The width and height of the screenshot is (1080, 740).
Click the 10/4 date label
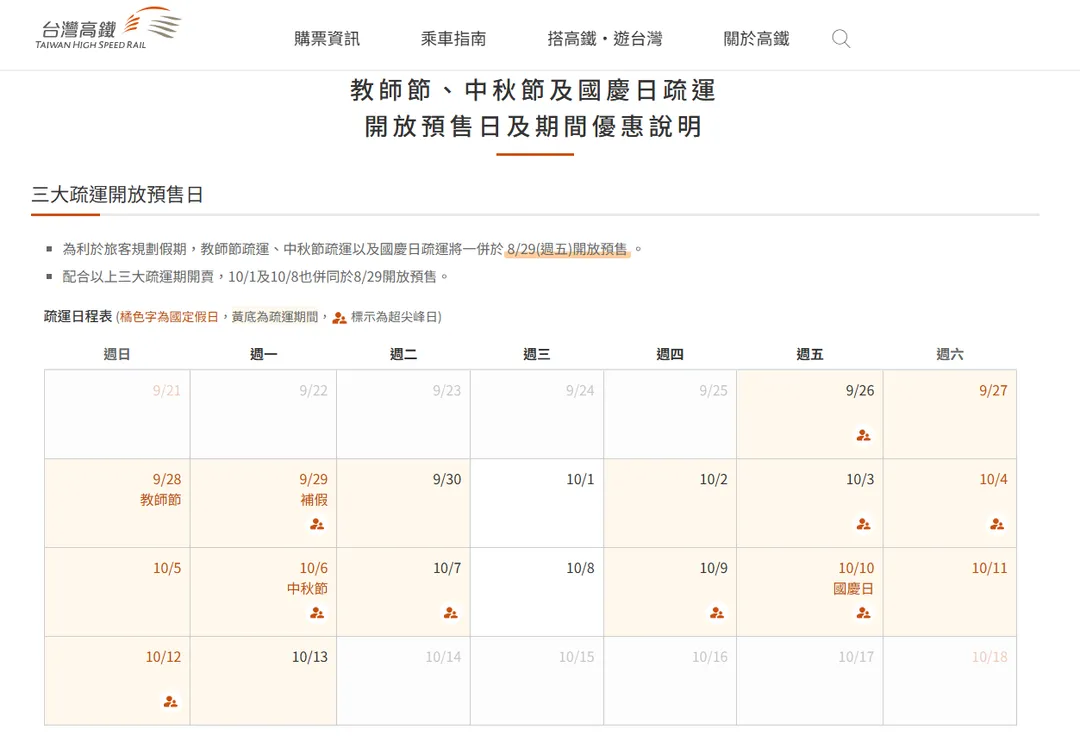[x=993, y=480]
